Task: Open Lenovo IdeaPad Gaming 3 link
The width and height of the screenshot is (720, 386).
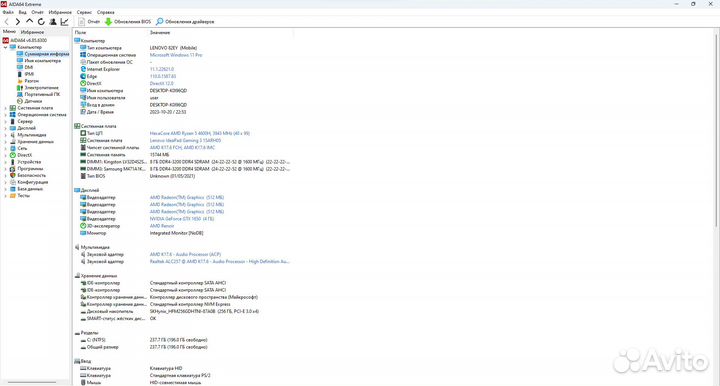Action: (185, 140)
